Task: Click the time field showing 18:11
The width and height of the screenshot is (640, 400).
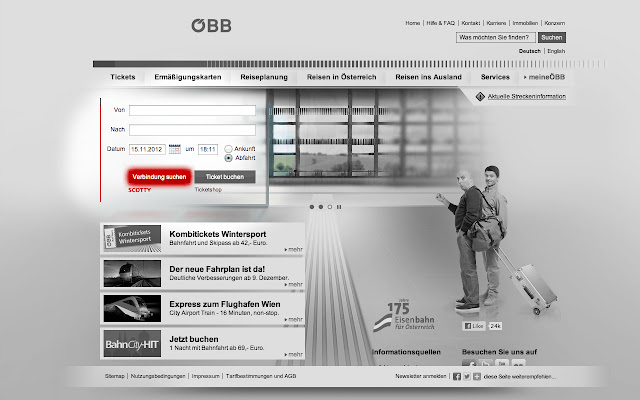Action: 208,149
